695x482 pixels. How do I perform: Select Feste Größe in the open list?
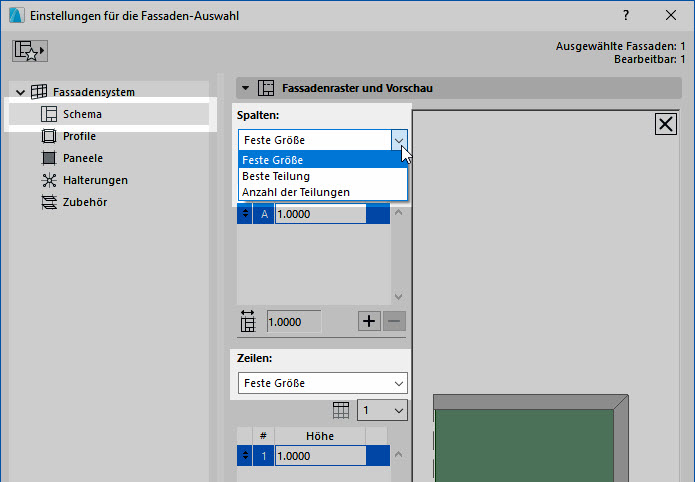(272, 159)
